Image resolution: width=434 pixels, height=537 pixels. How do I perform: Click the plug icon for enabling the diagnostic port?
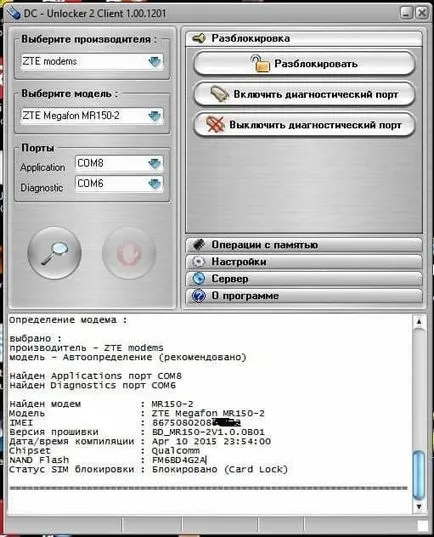219,94
